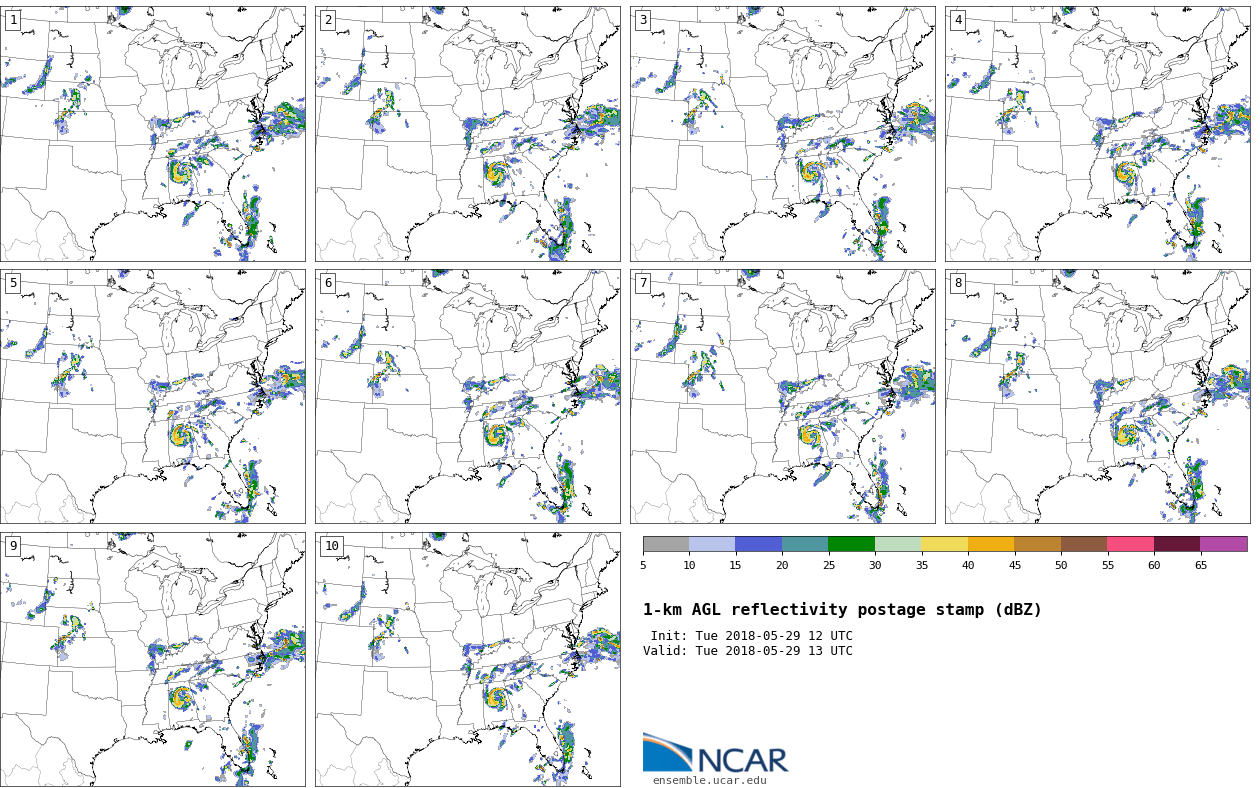
Task: Click the light brown 45-50 dBZ swatch
Action: pyautogui.click(x=1038, y=544)
